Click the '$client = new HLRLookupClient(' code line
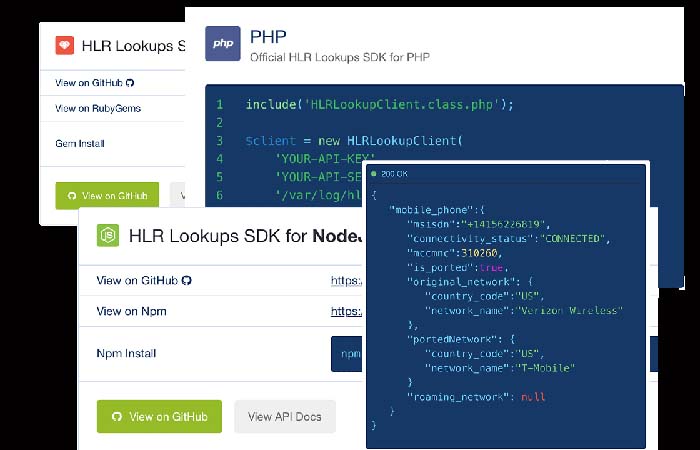This screenshot has width=700, height=450. pos(354,141)
